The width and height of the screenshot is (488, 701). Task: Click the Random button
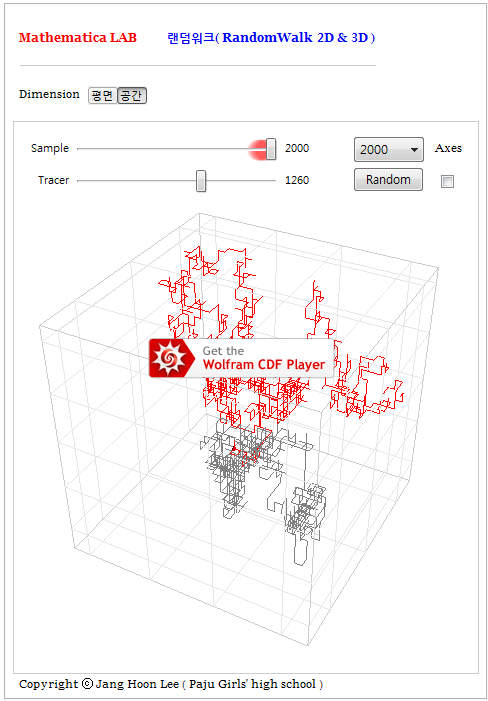tap(388, 179)
